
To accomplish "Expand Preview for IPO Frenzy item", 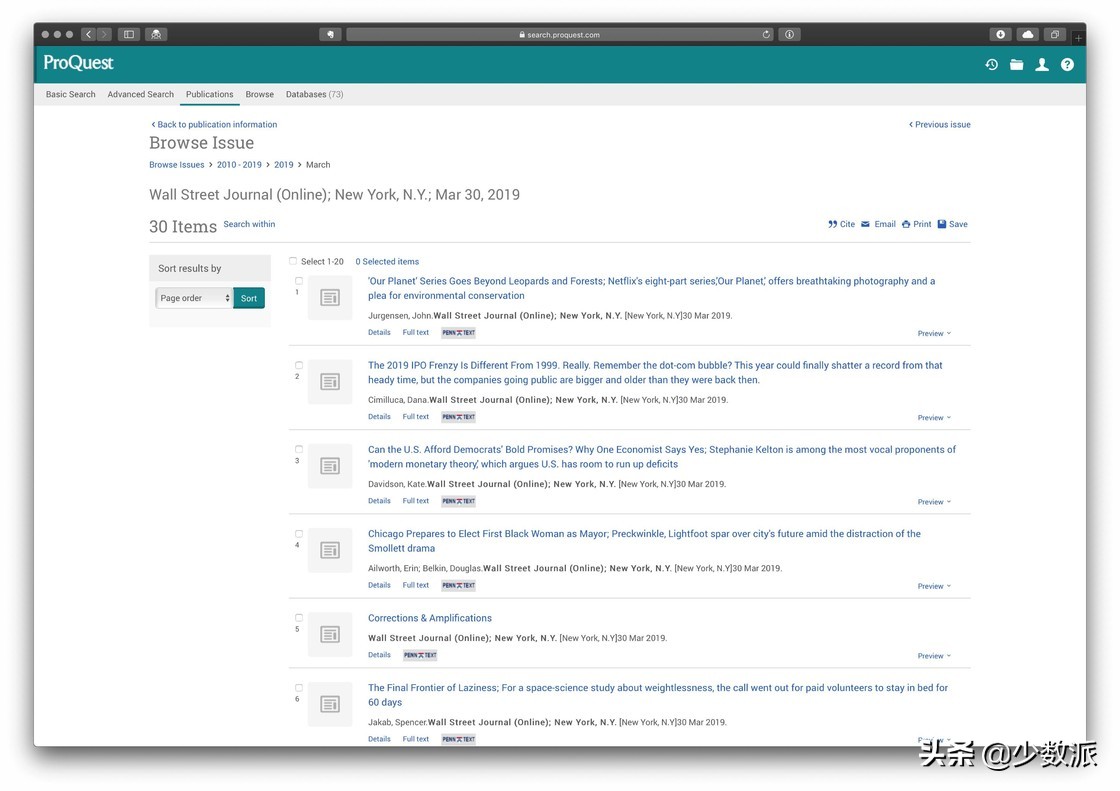I will 934,418.
